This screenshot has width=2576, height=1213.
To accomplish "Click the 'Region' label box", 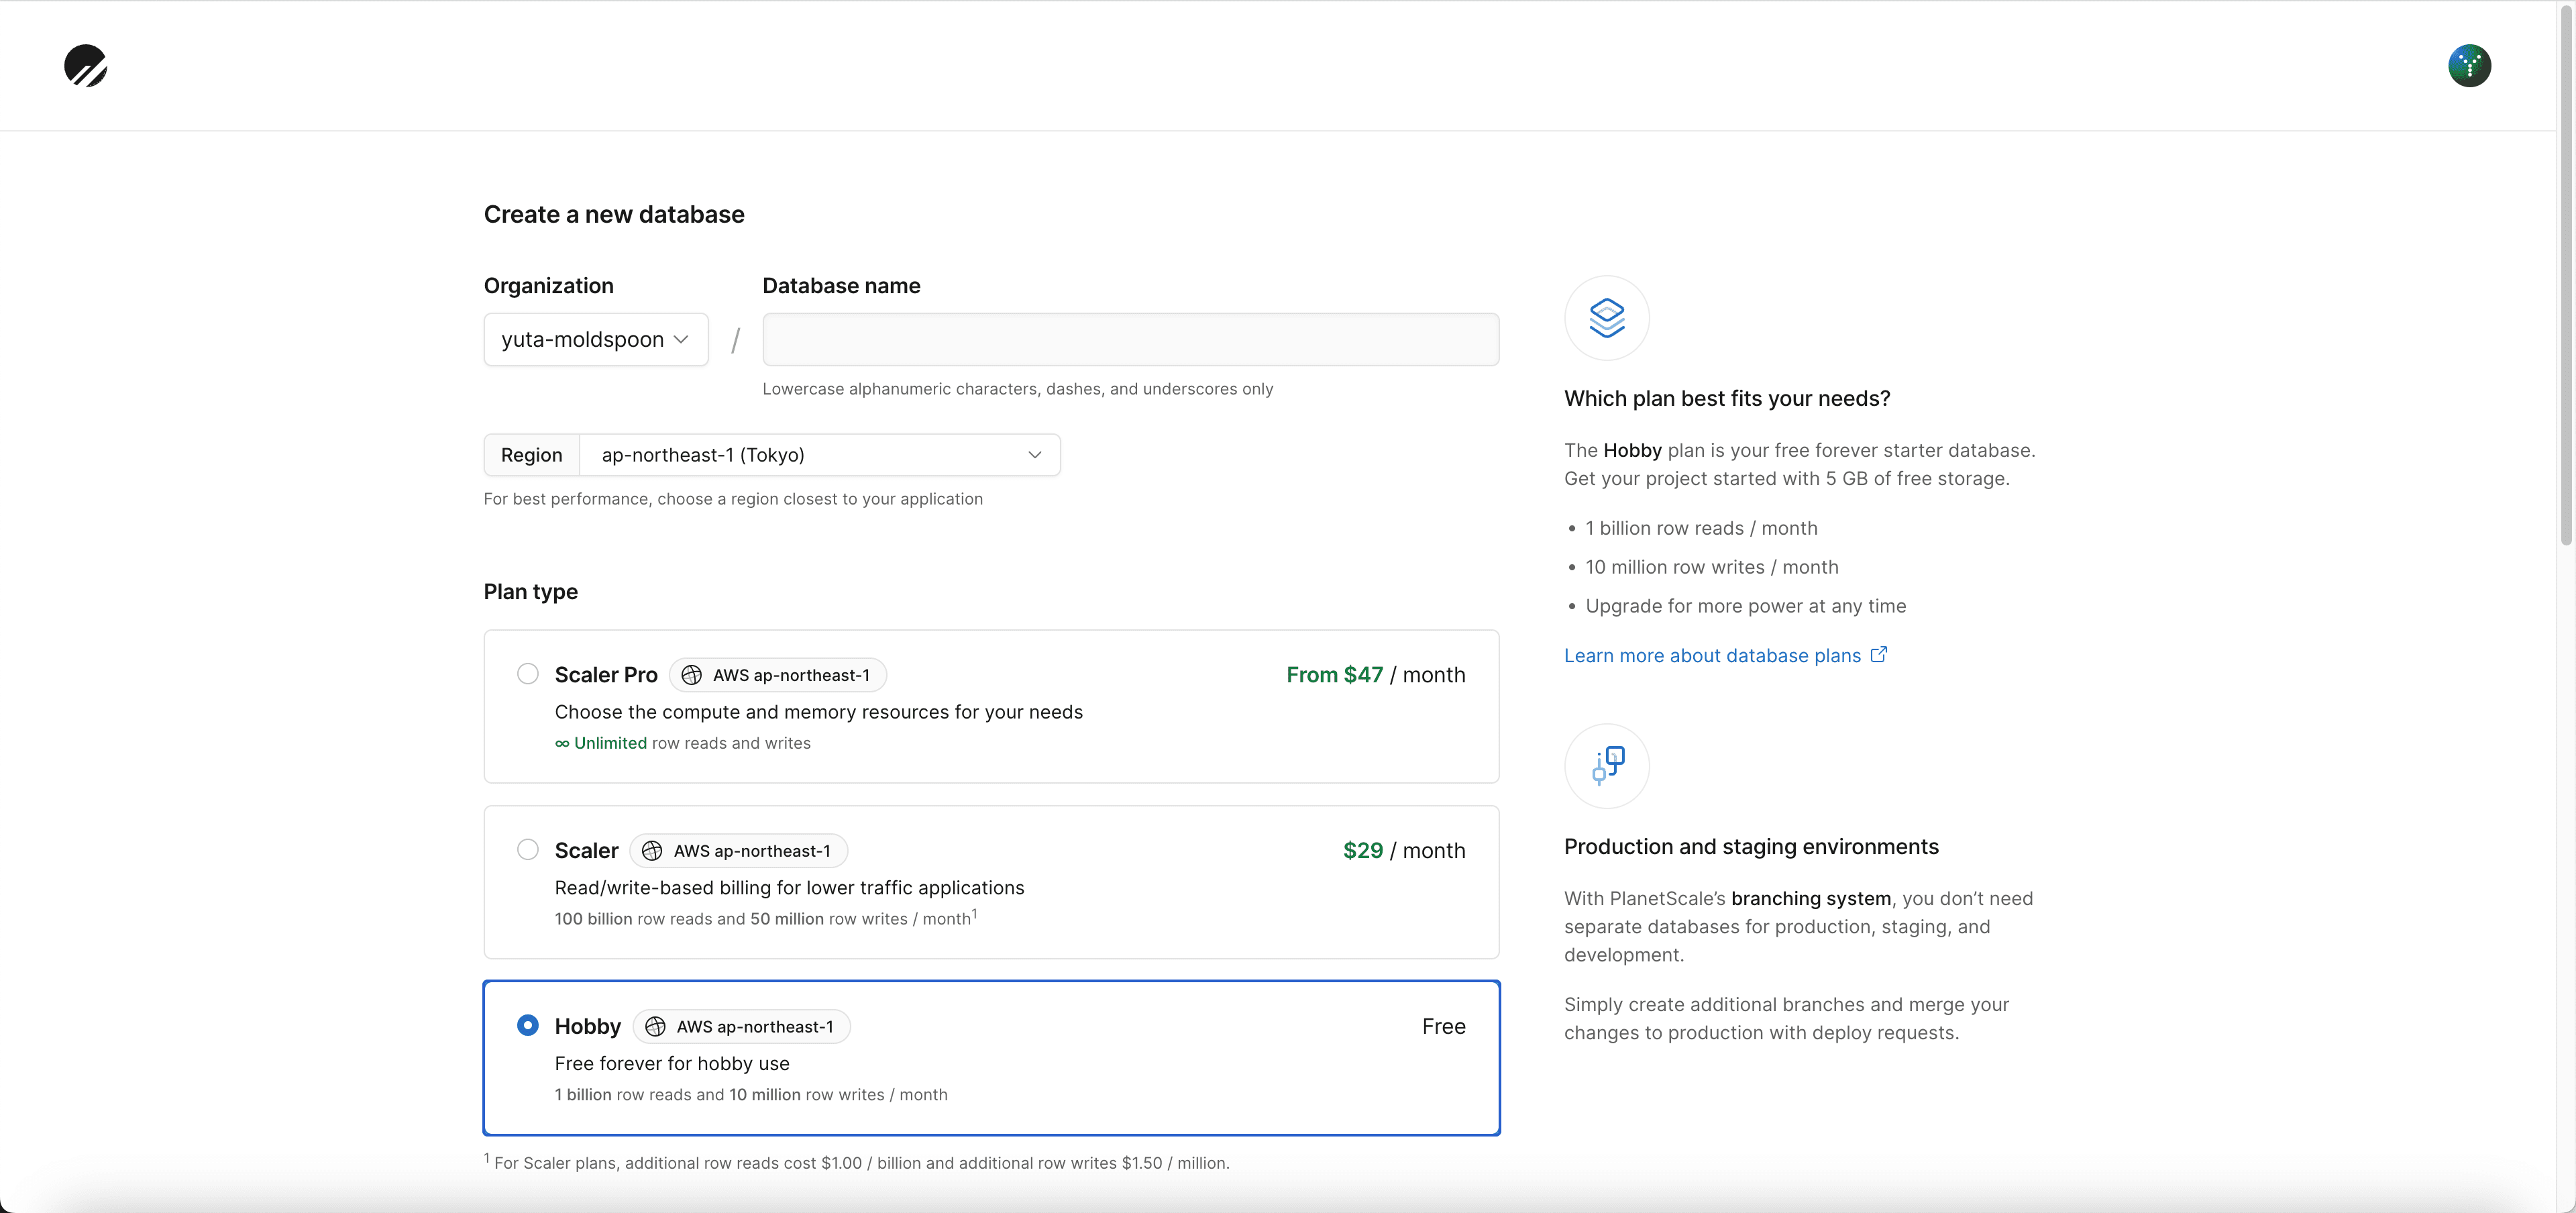I will [532, 455].
